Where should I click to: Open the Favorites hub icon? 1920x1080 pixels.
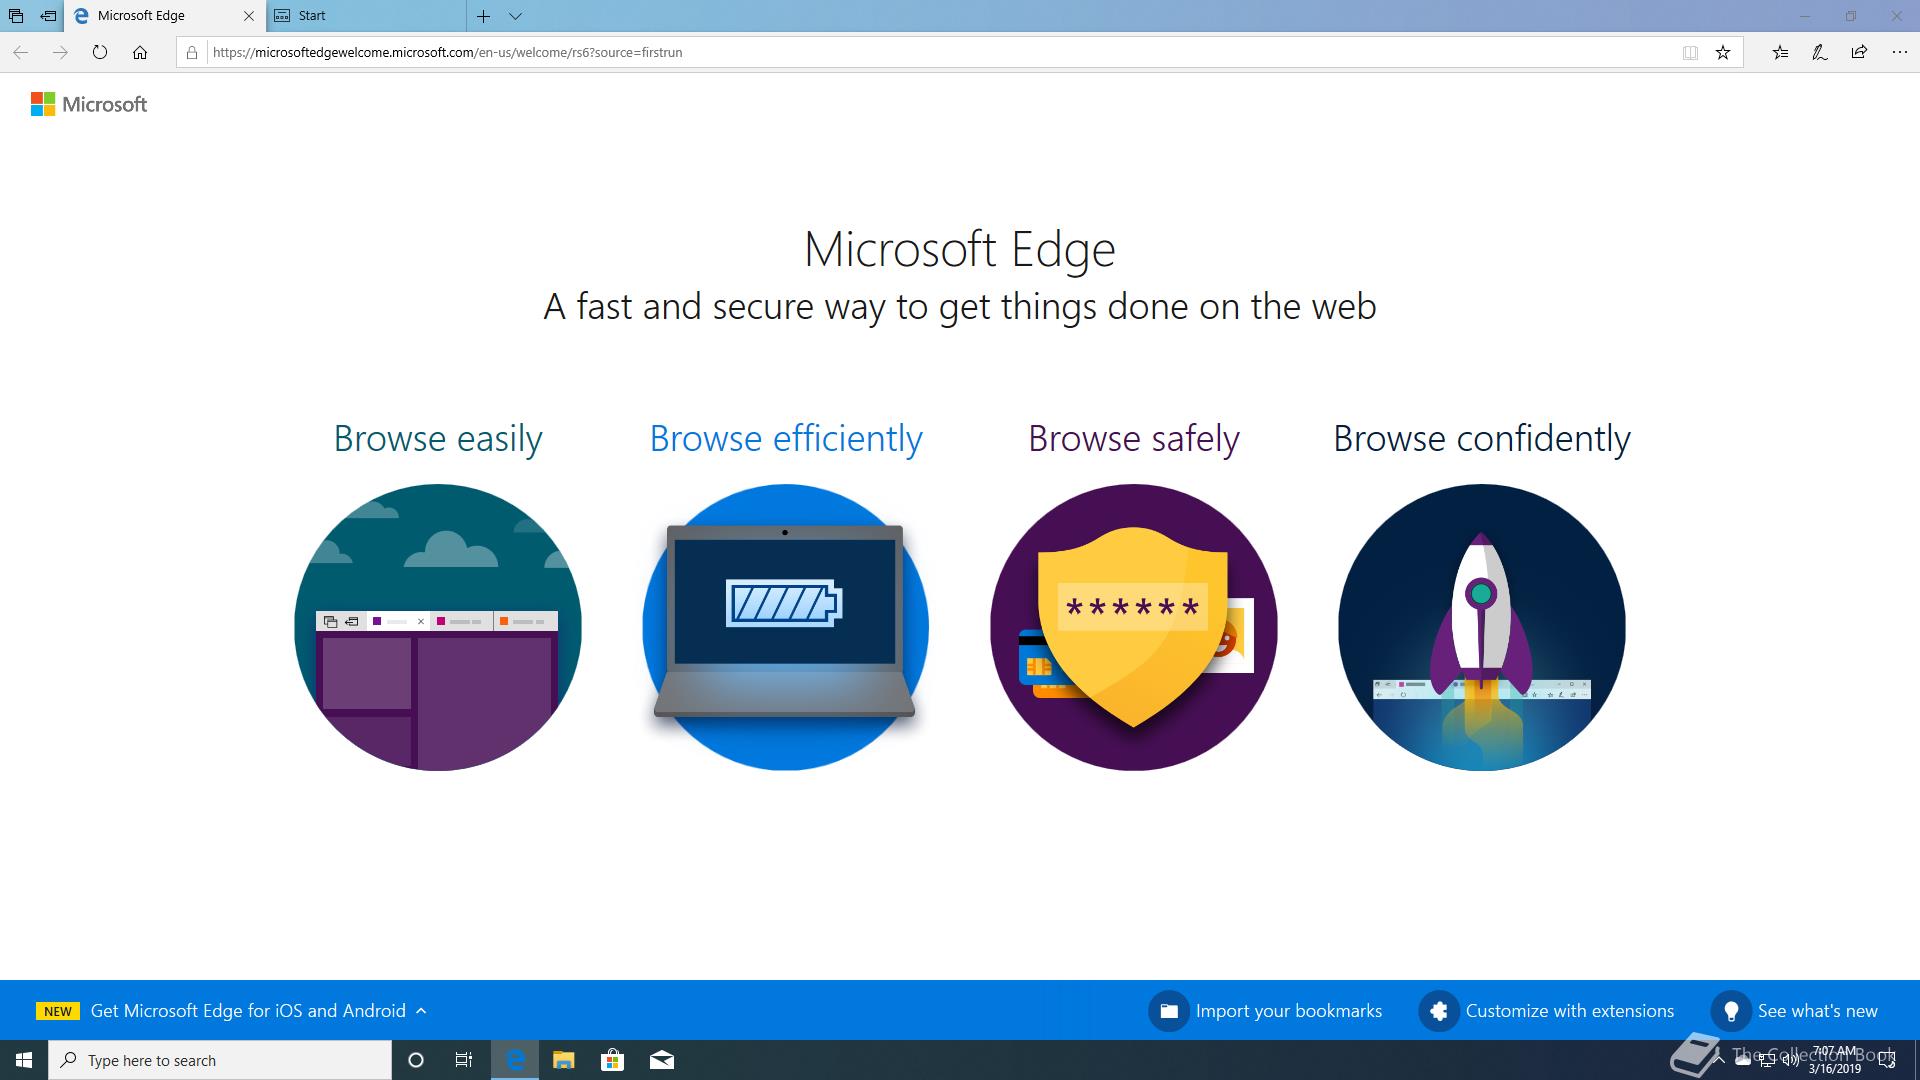pyautogui.click(x=1780, y=52)
